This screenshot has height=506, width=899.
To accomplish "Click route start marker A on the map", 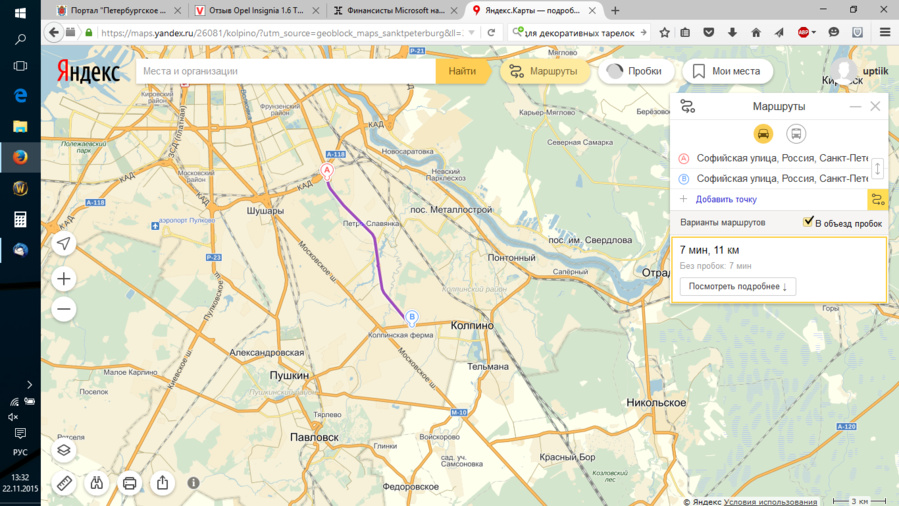I will pos(327,171).
